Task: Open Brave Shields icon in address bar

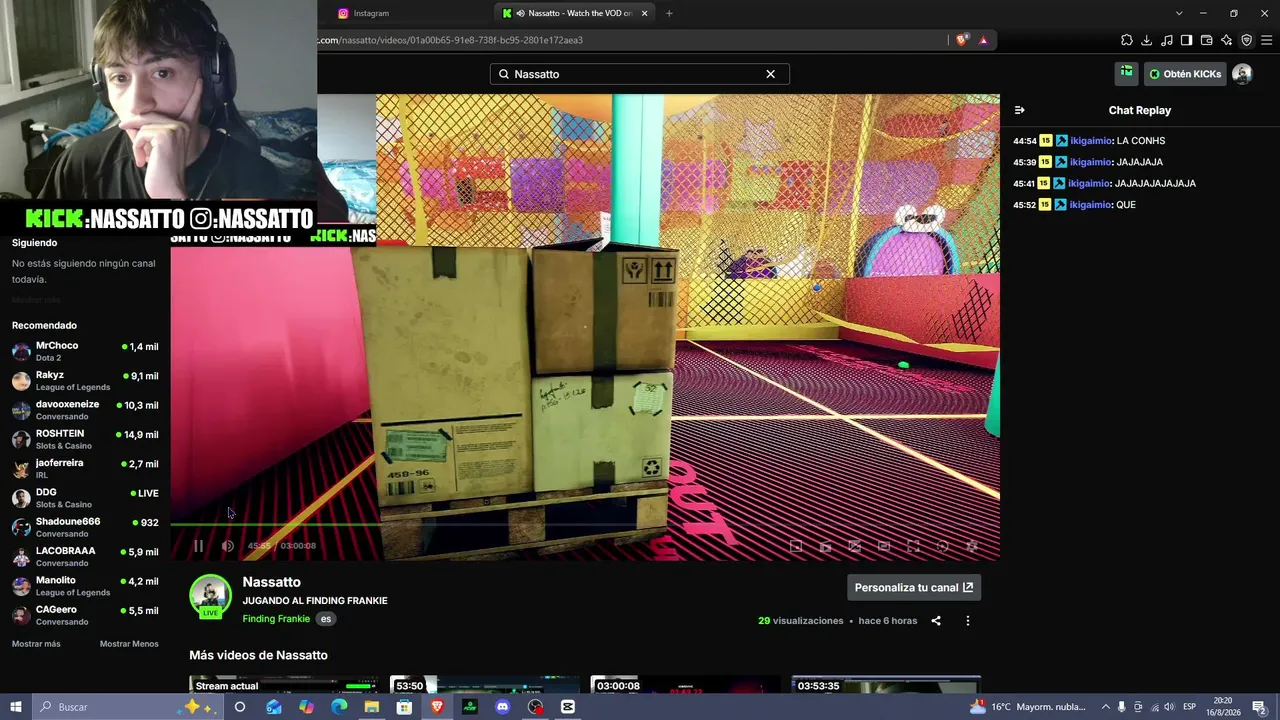Action: click(962, 40)
